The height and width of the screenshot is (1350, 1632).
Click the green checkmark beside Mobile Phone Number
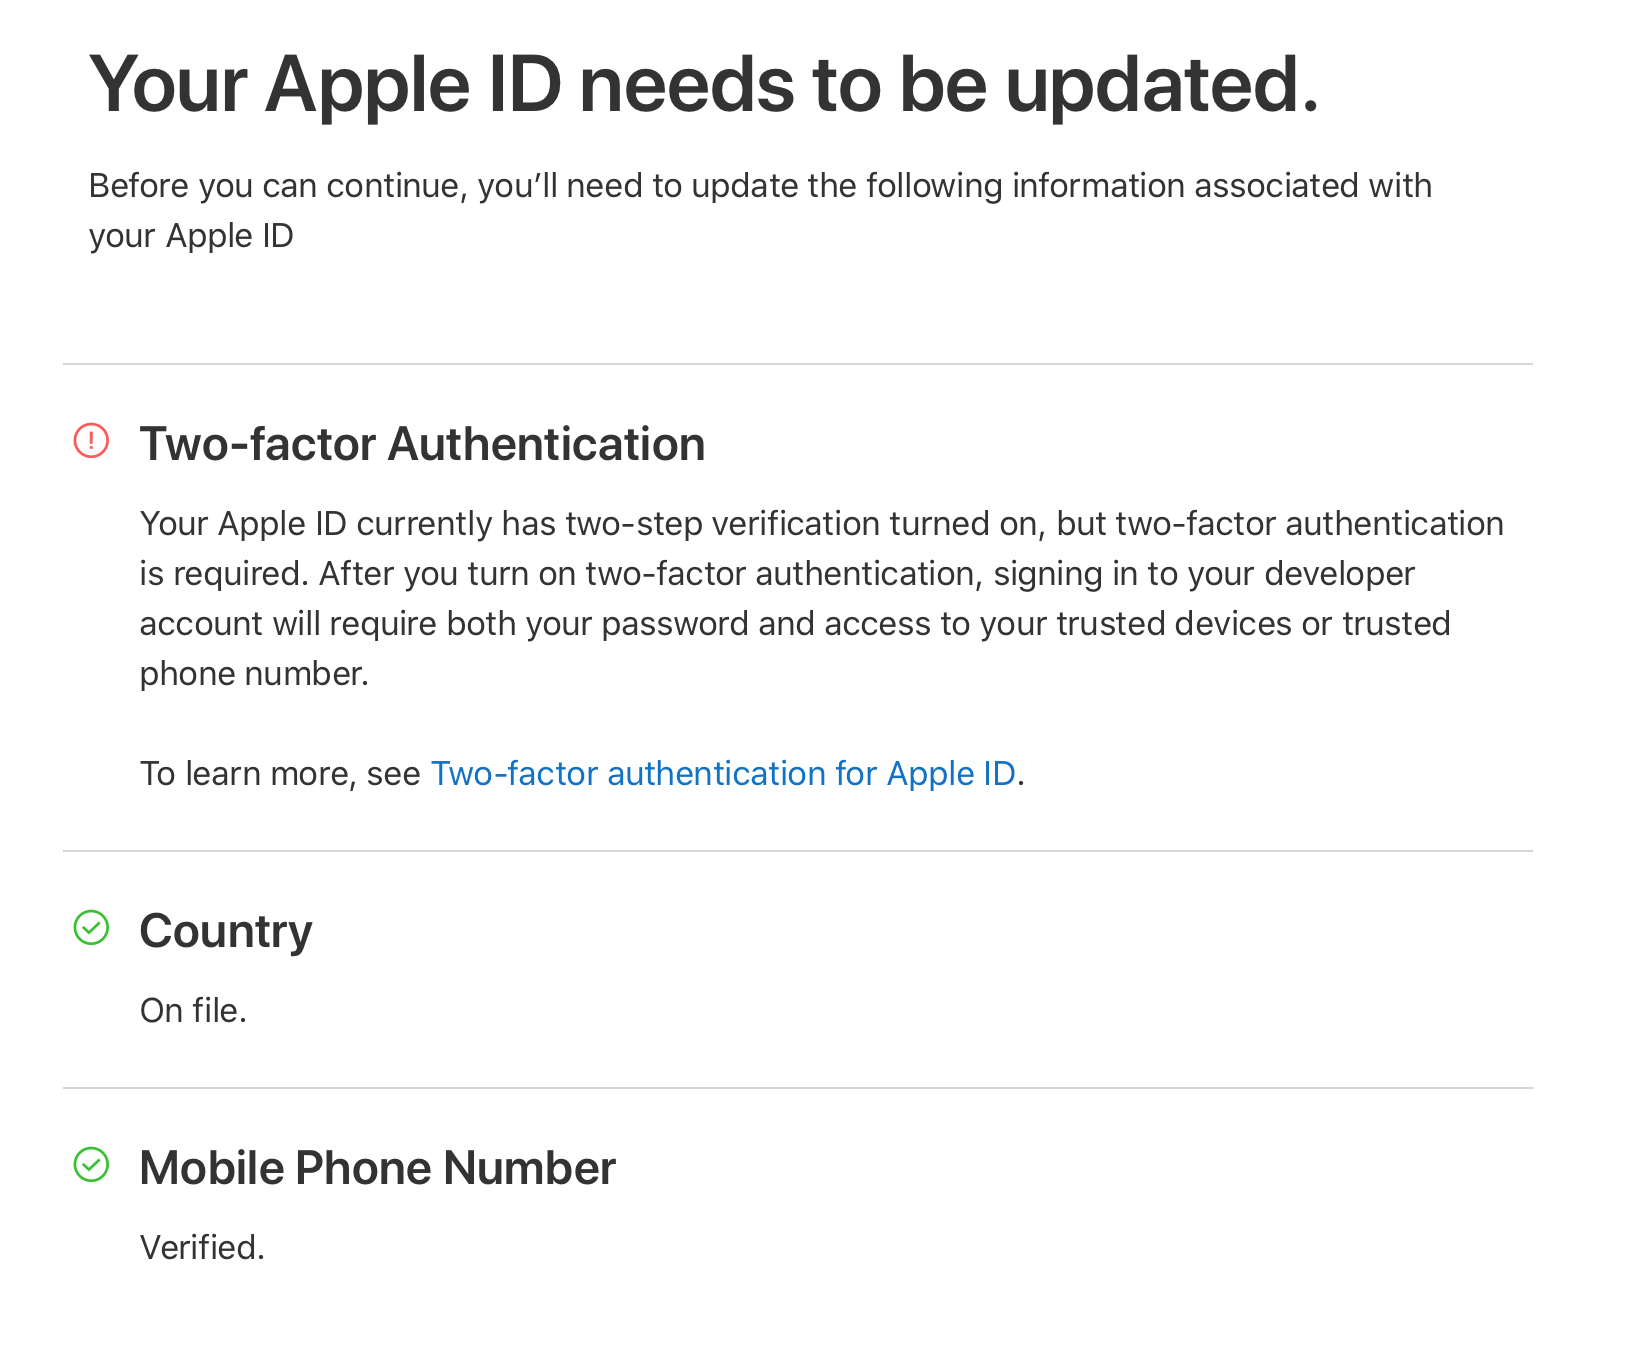tap(91, 1165)
